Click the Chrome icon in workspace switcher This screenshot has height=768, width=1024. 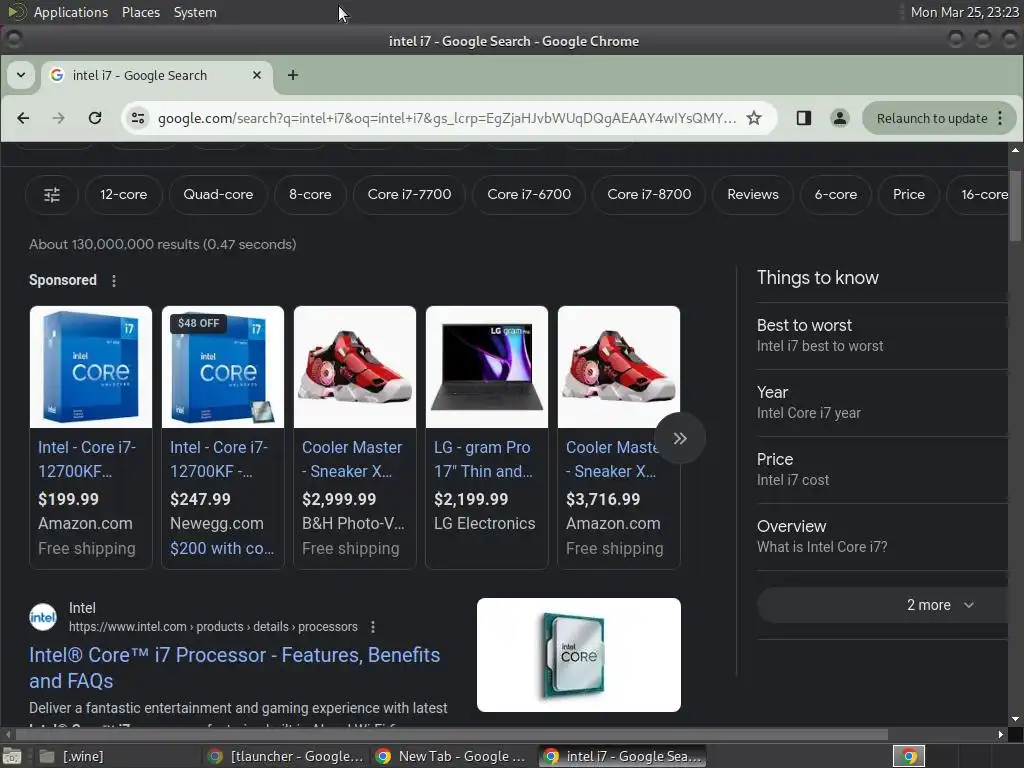909,756
